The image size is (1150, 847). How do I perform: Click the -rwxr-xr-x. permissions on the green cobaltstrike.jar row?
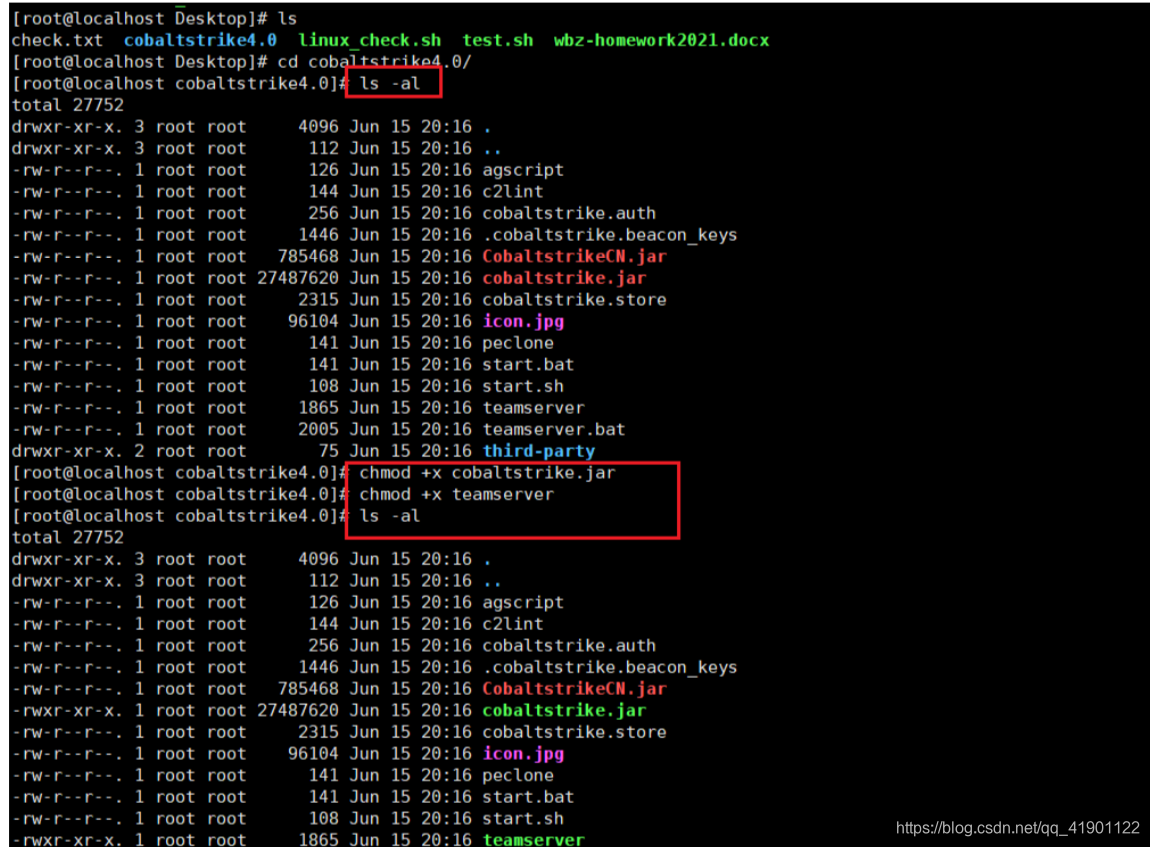click(x=67, y=710)
